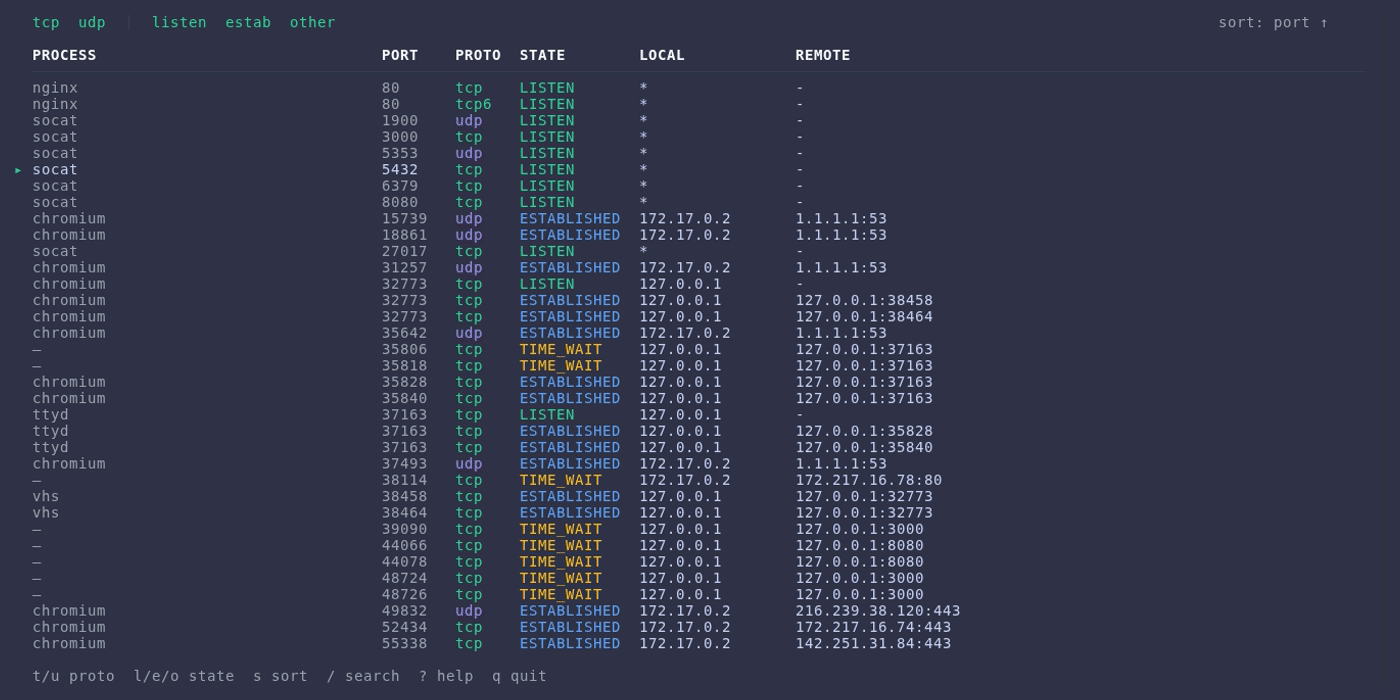Sort connections by STATE column
1400x700 pixels.
[541, 54]
